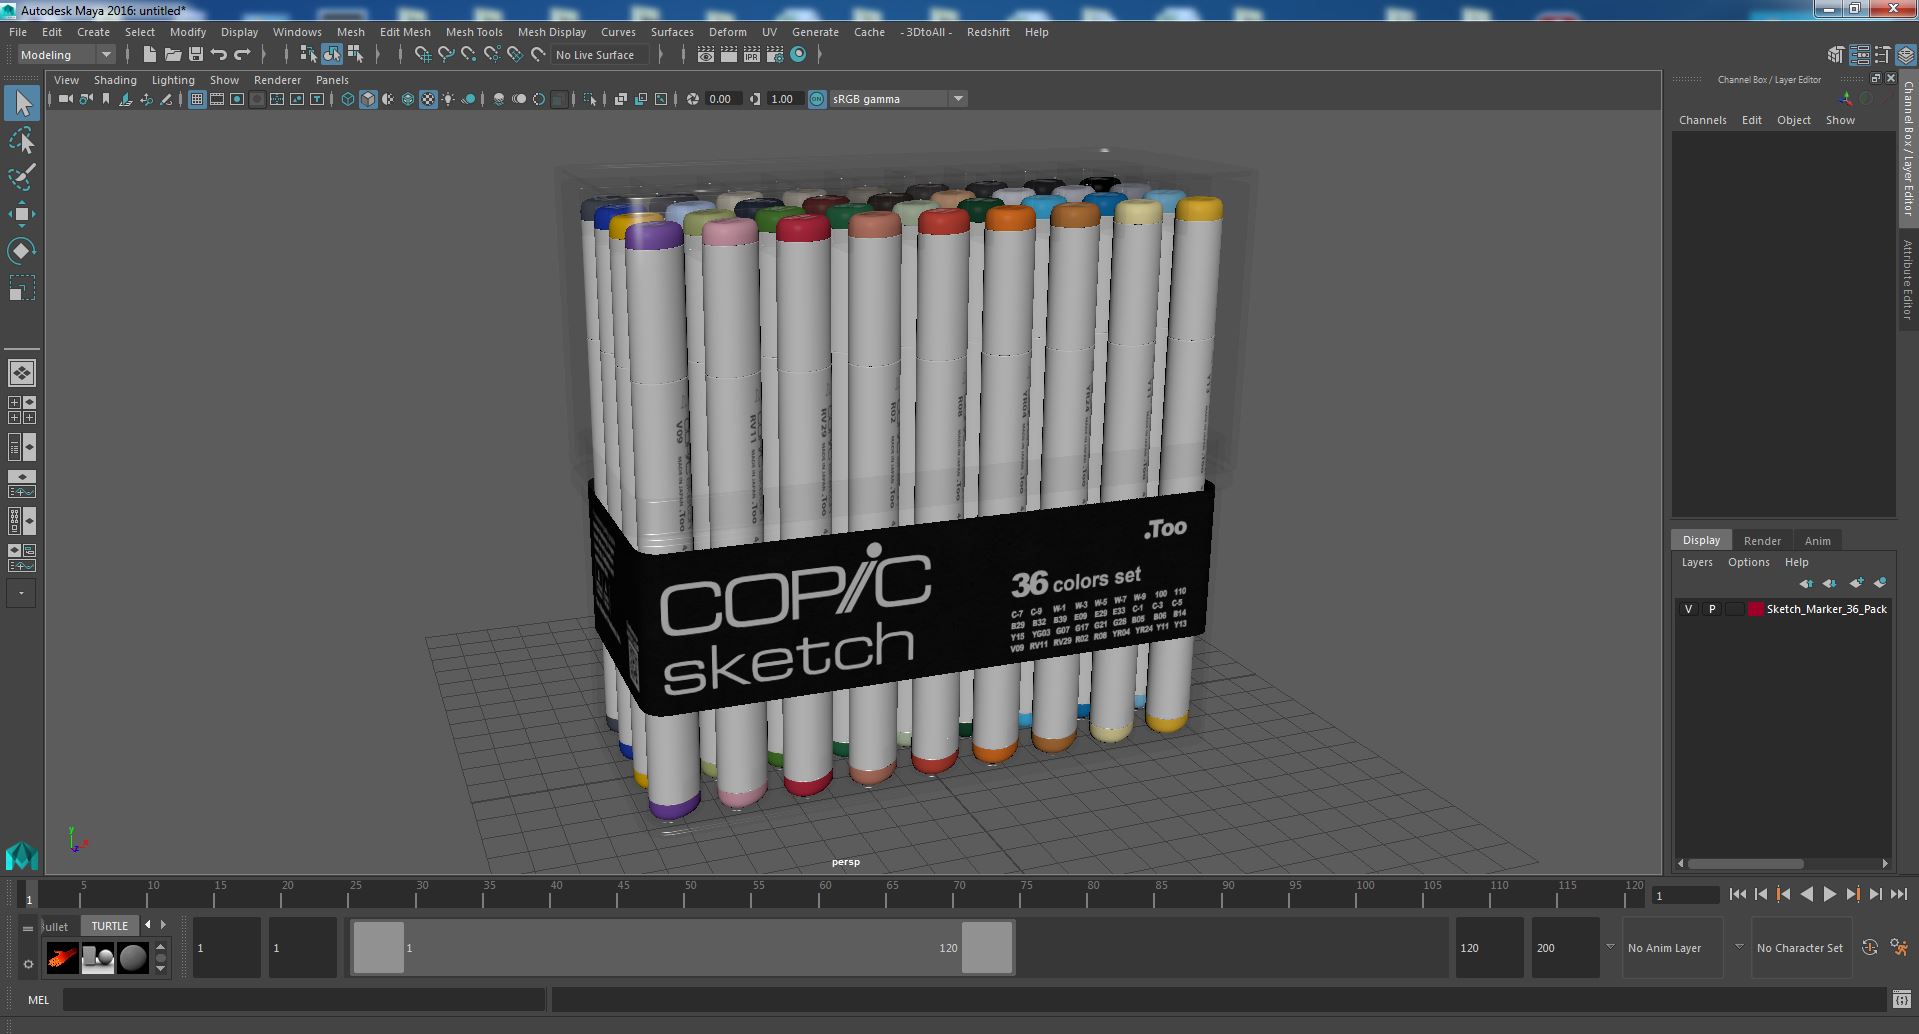The width and height of the screenshot is (1919, 1034).
Task: Redo the last action
Action: [242, 55]
